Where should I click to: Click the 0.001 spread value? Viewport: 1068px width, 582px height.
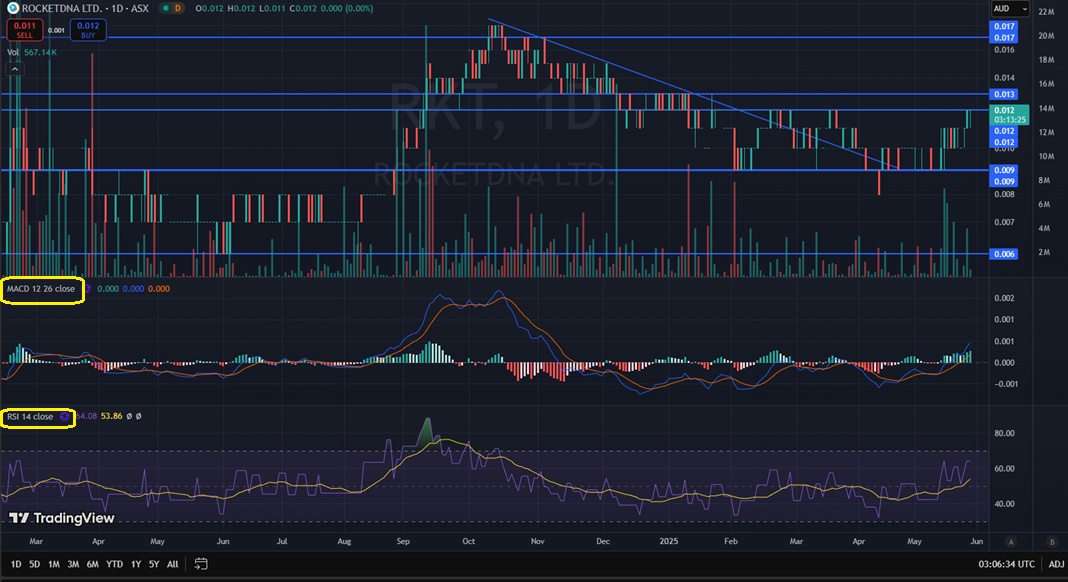point(57,30)
